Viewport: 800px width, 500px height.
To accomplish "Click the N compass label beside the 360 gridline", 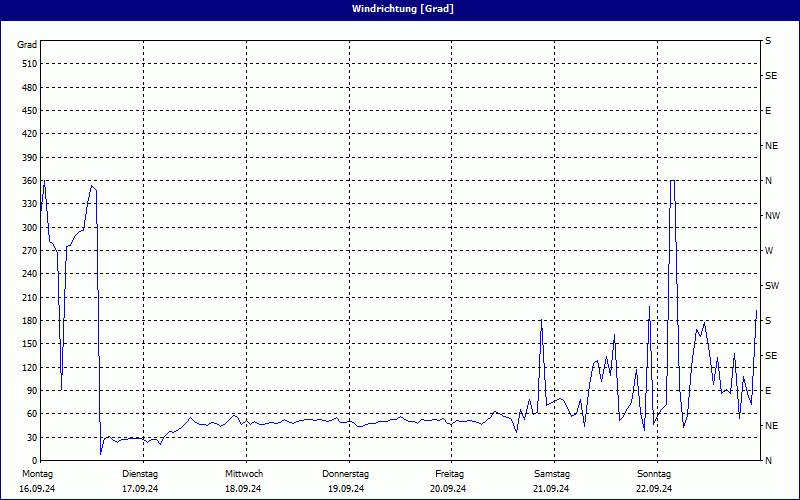I will [x=768, y=181].
